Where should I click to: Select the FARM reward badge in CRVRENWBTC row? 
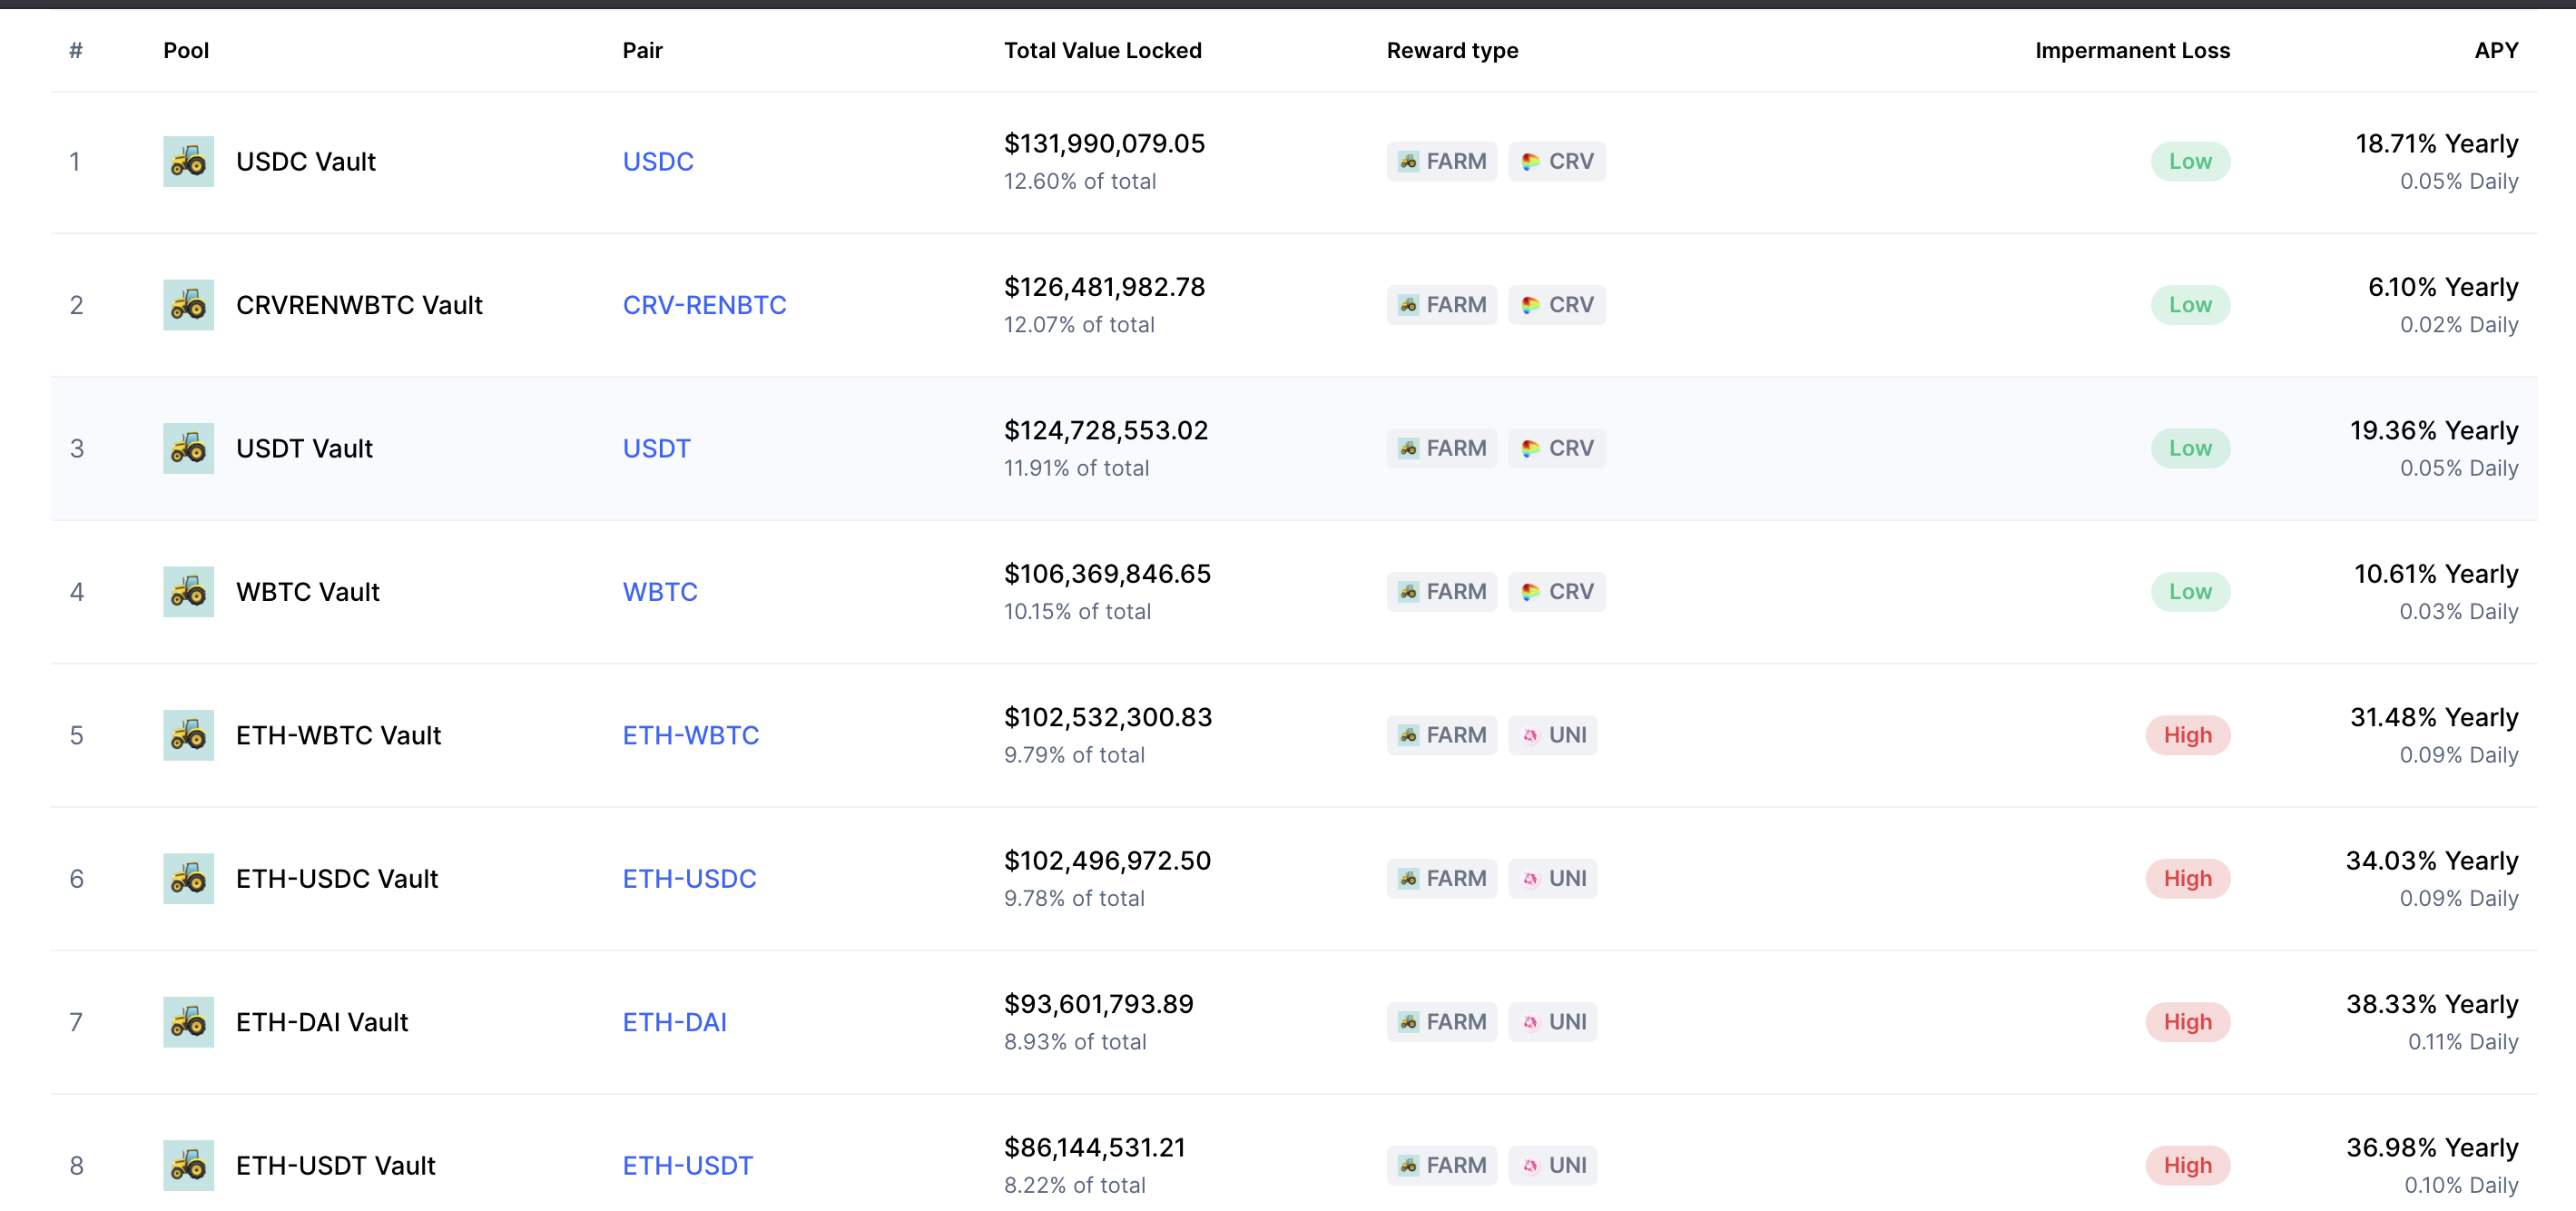pos(1441,305)
